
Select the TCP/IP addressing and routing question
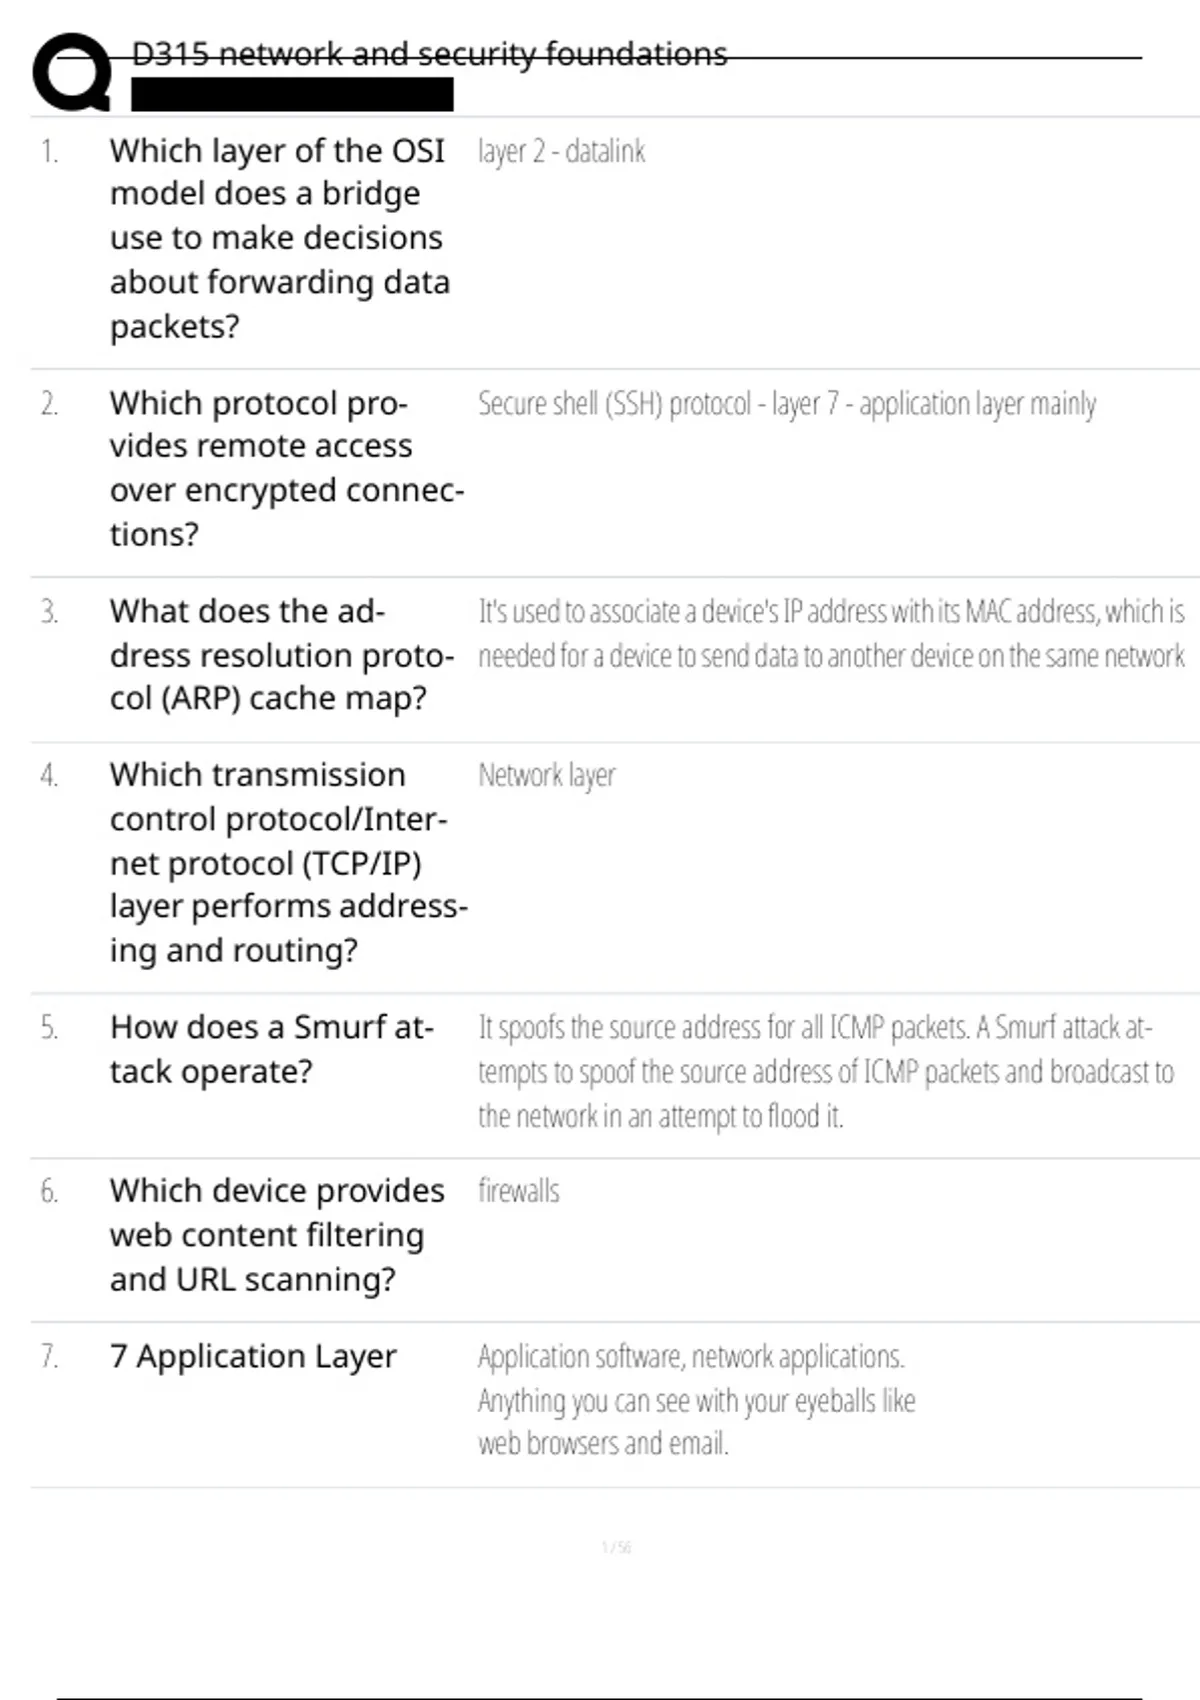288,862
